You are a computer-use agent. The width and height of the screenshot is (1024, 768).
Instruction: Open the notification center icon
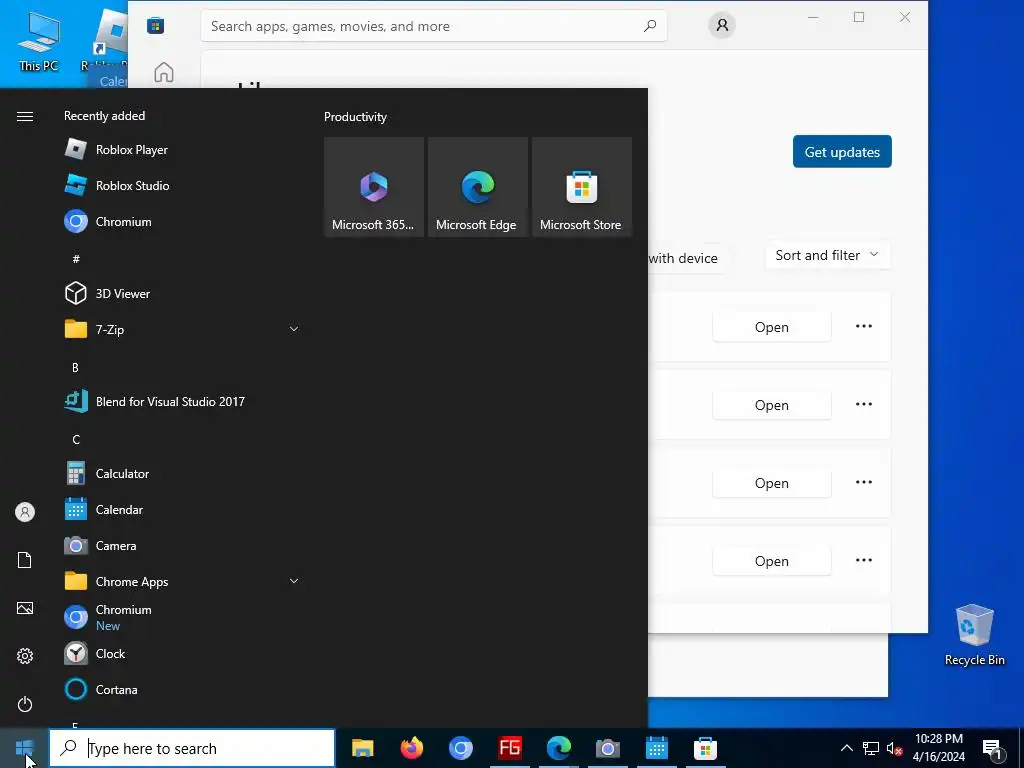point(993,749)
